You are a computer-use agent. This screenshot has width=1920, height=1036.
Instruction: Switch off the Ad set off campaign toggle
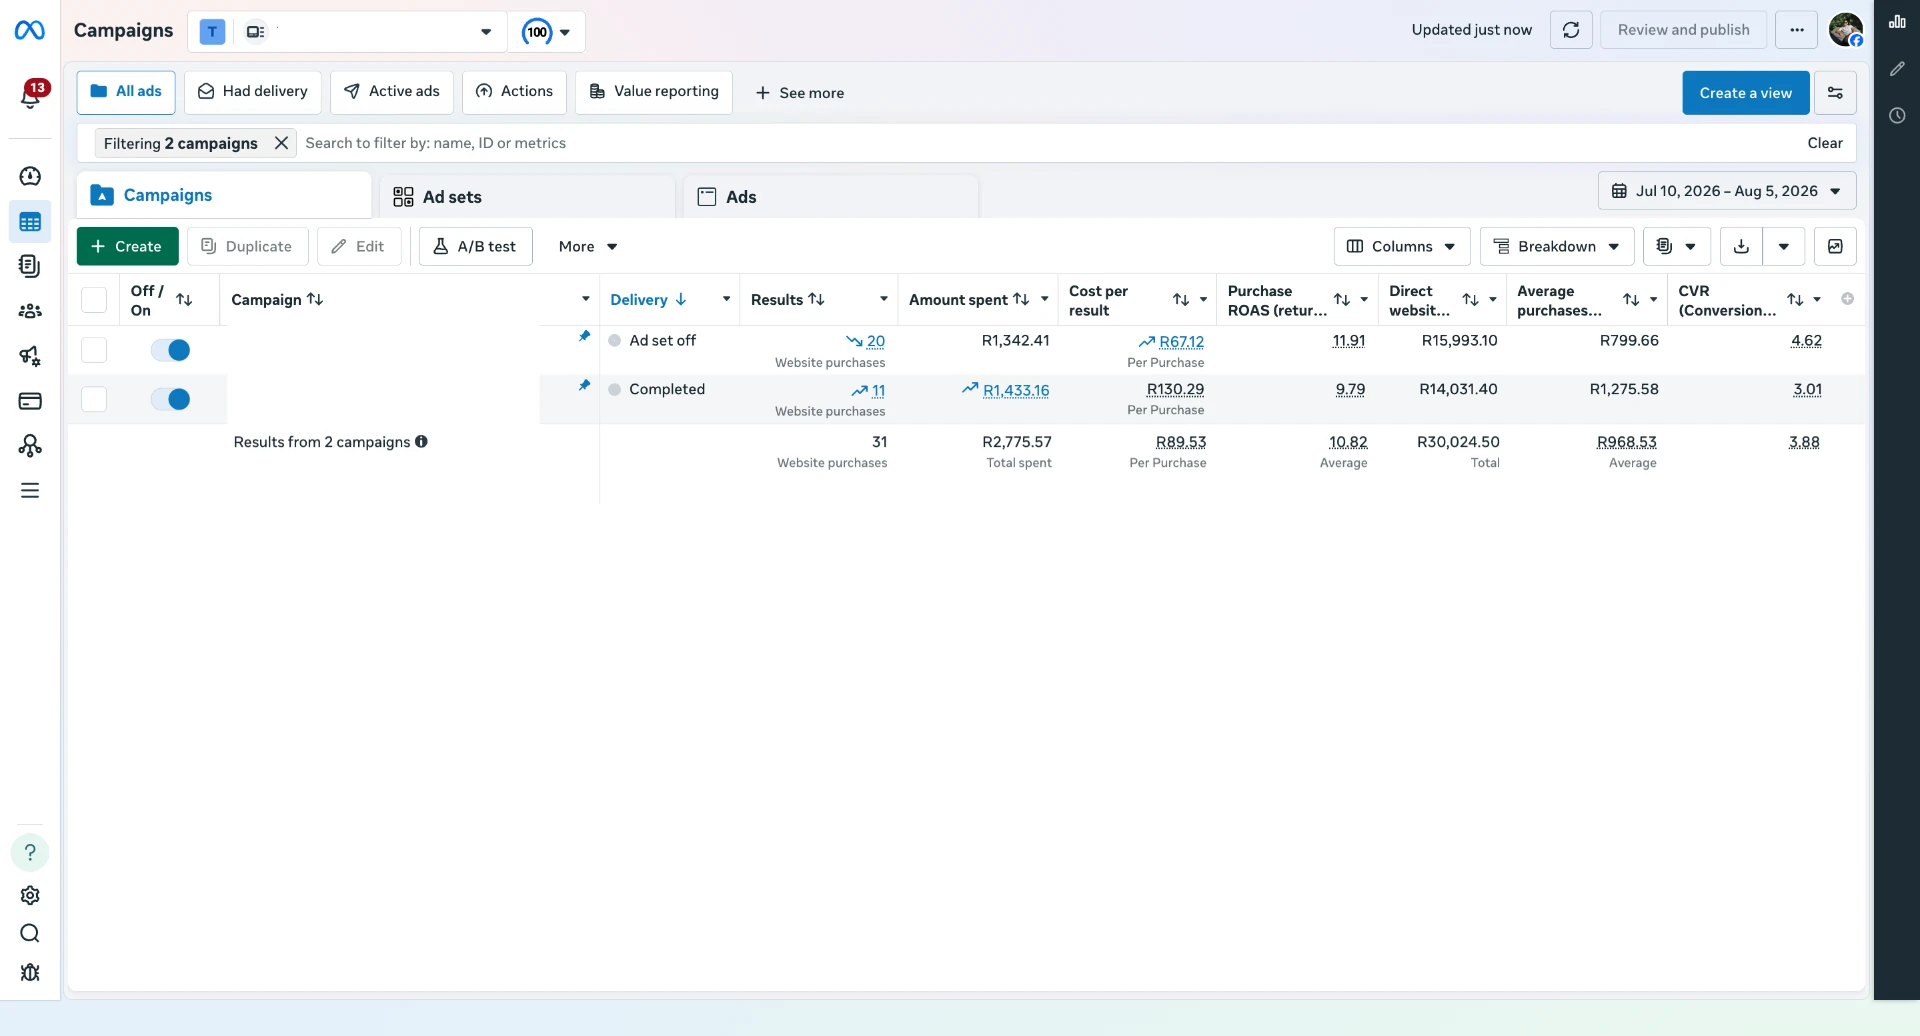pyautogui.click(x=171, y=350)
